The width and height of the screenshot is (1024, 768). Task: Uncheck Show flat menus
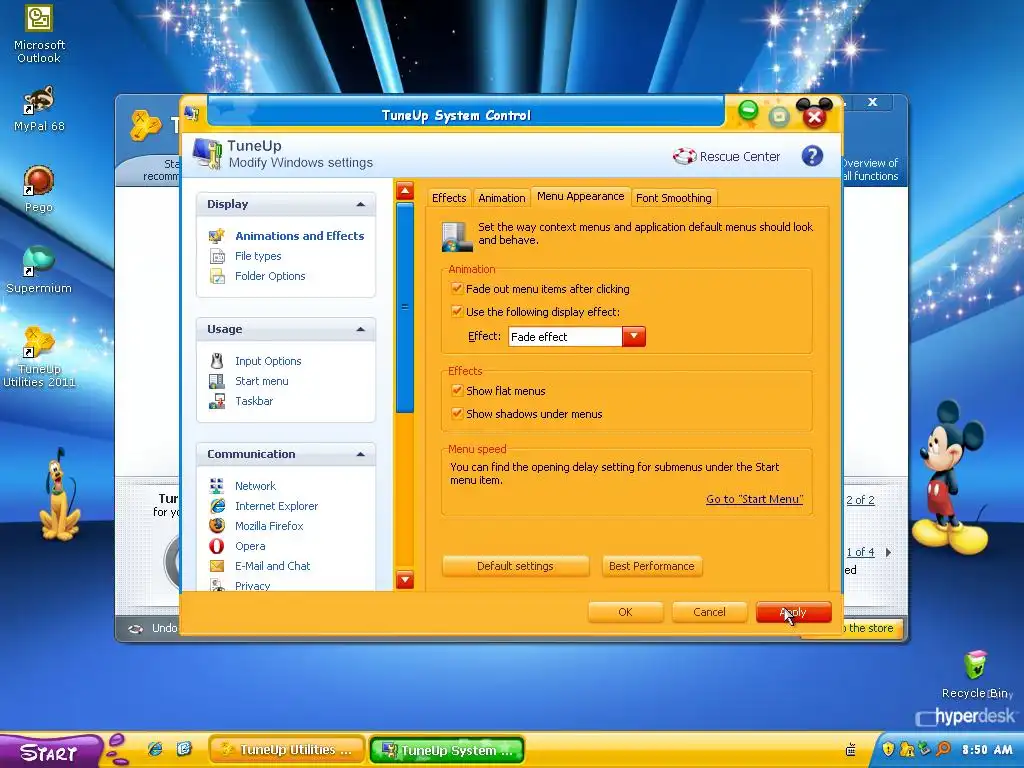[457, 391]
